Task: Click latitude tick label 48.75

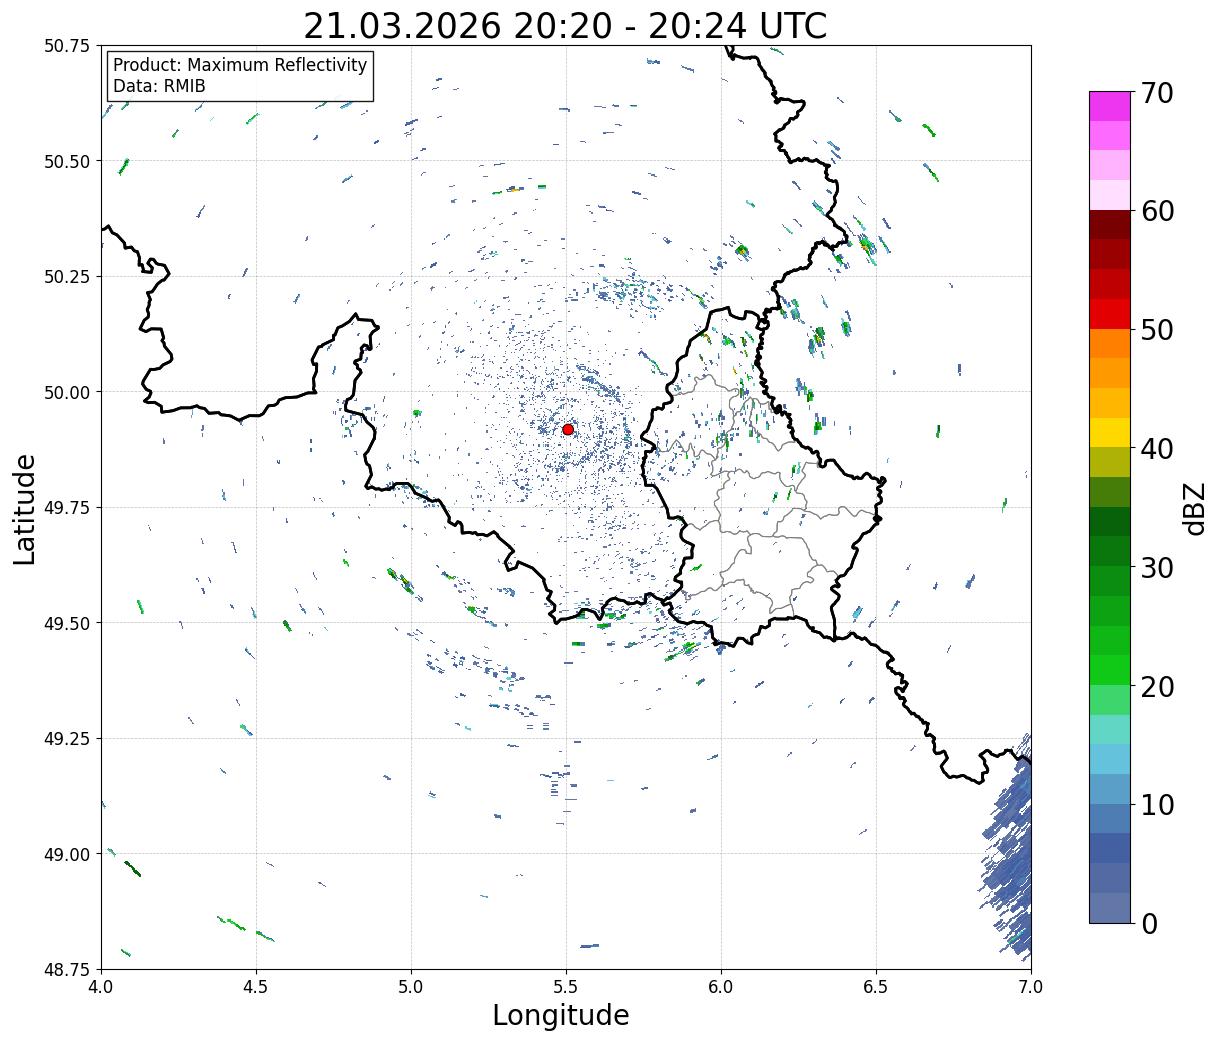Action: 67,969
